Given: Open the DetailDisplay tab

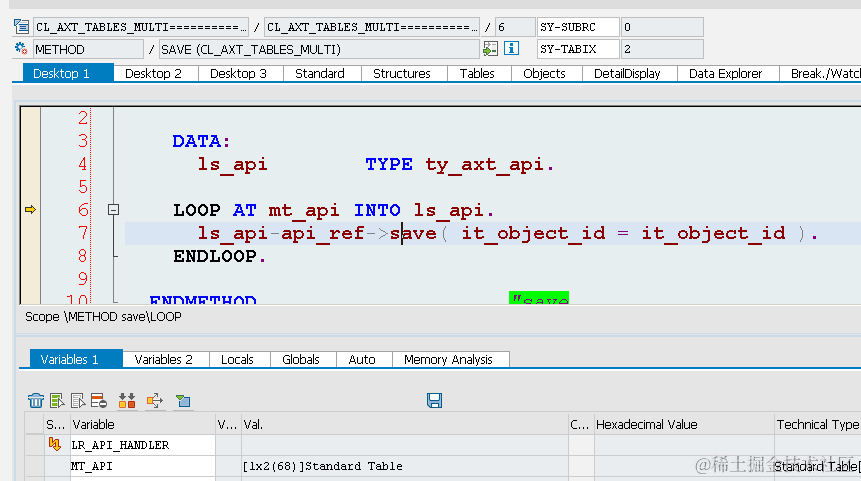Looking at the screenshot, I should pyautogui.click(x=629, y=73).
